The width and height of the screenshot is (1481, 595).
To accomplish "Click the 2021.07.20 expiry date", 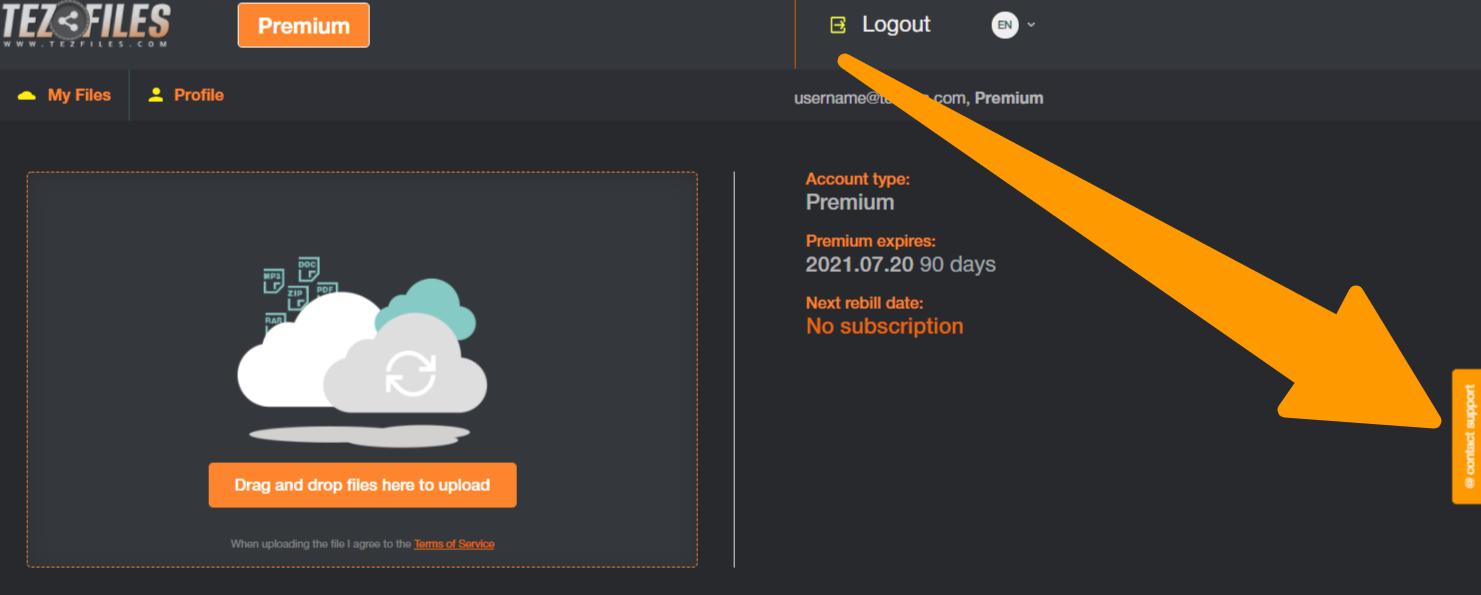I will coord(860,265).
